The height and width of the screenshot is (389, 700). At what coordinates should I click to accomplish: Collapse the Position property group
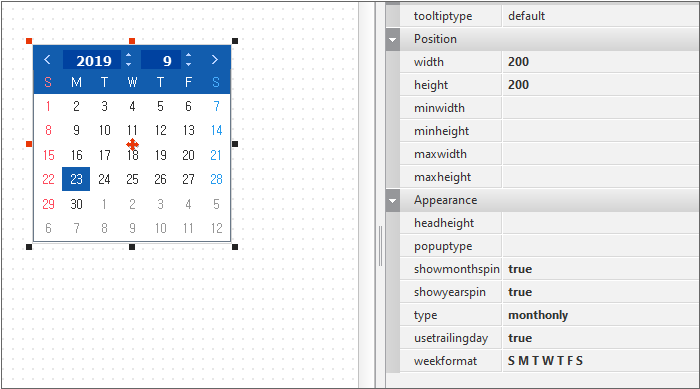[x=392, y=39]
